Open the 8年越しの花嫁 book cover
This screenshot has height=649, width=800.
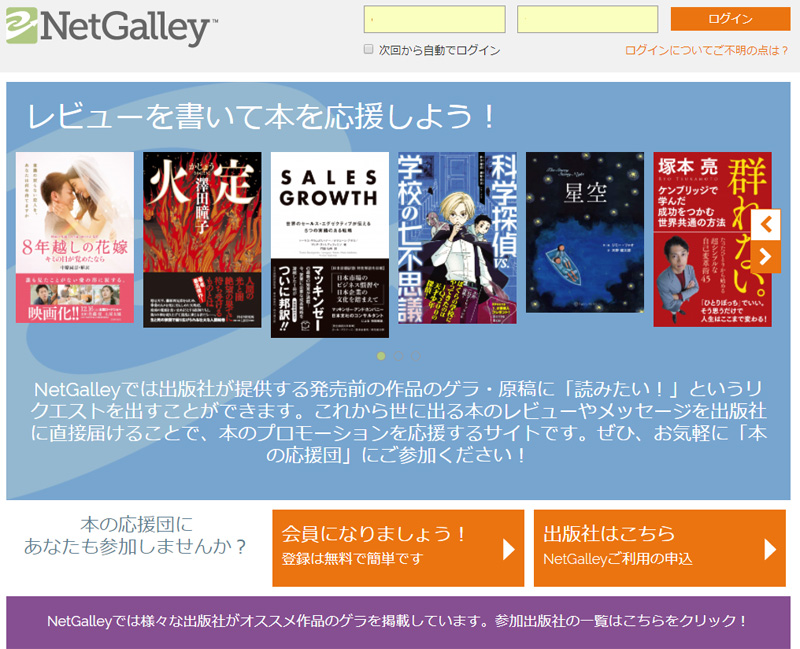point(75,237)
